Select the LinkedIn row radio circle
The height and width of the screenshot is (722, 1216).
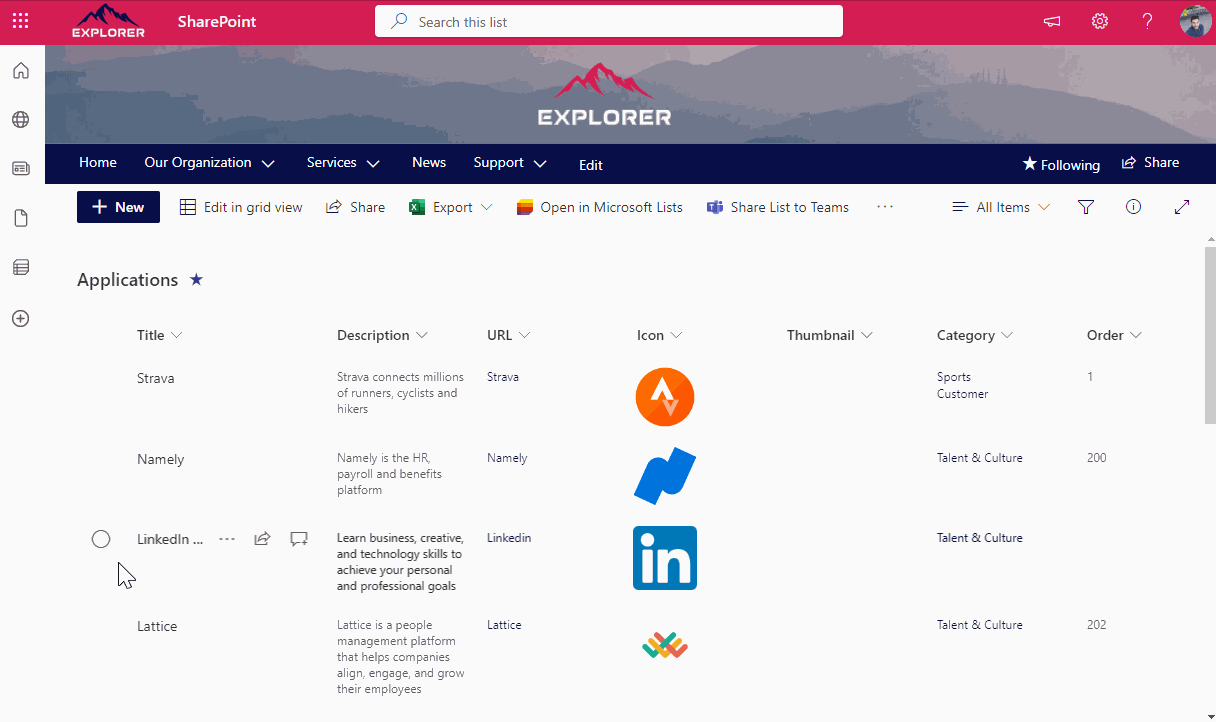pyautogui.click(x=101, y=539)
